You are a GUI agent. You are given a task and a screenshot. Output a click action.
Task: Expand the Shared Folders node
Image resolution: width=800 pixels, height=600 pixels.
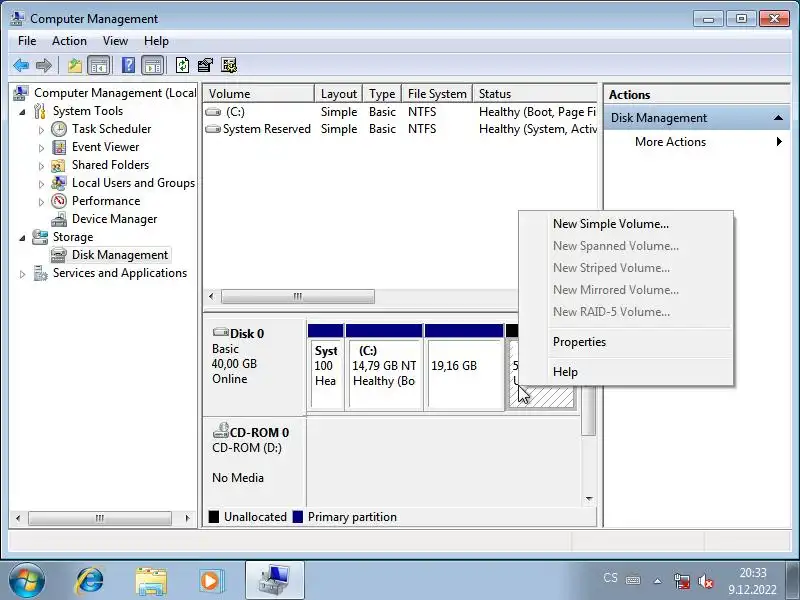[41, 166]
